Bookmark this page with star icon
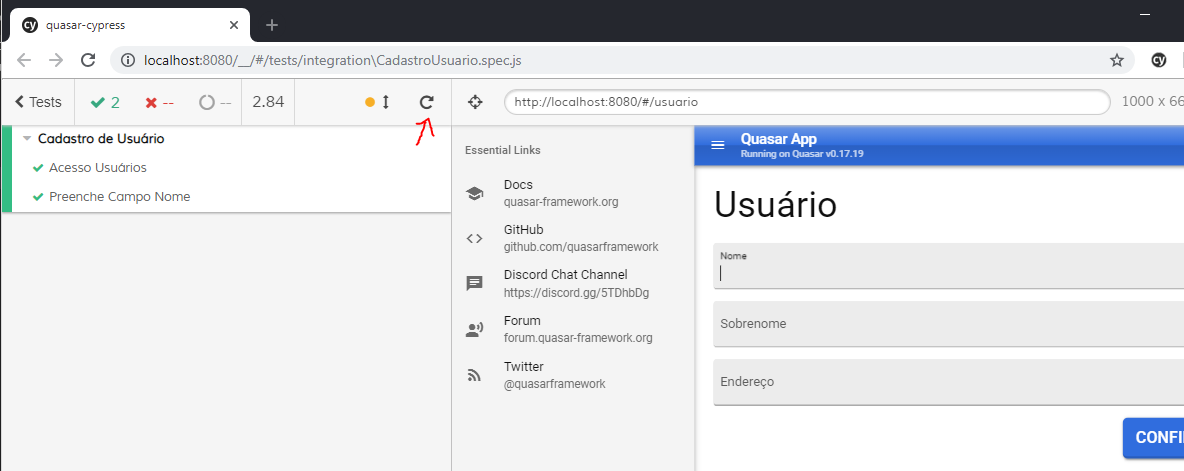The image size is (1184, 471). coord(1116,60)
